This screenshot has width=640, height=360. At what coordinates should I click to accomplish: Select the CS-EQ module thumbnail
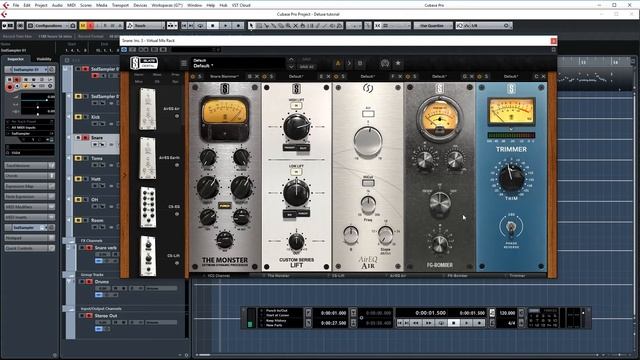(x=148, y=207)
